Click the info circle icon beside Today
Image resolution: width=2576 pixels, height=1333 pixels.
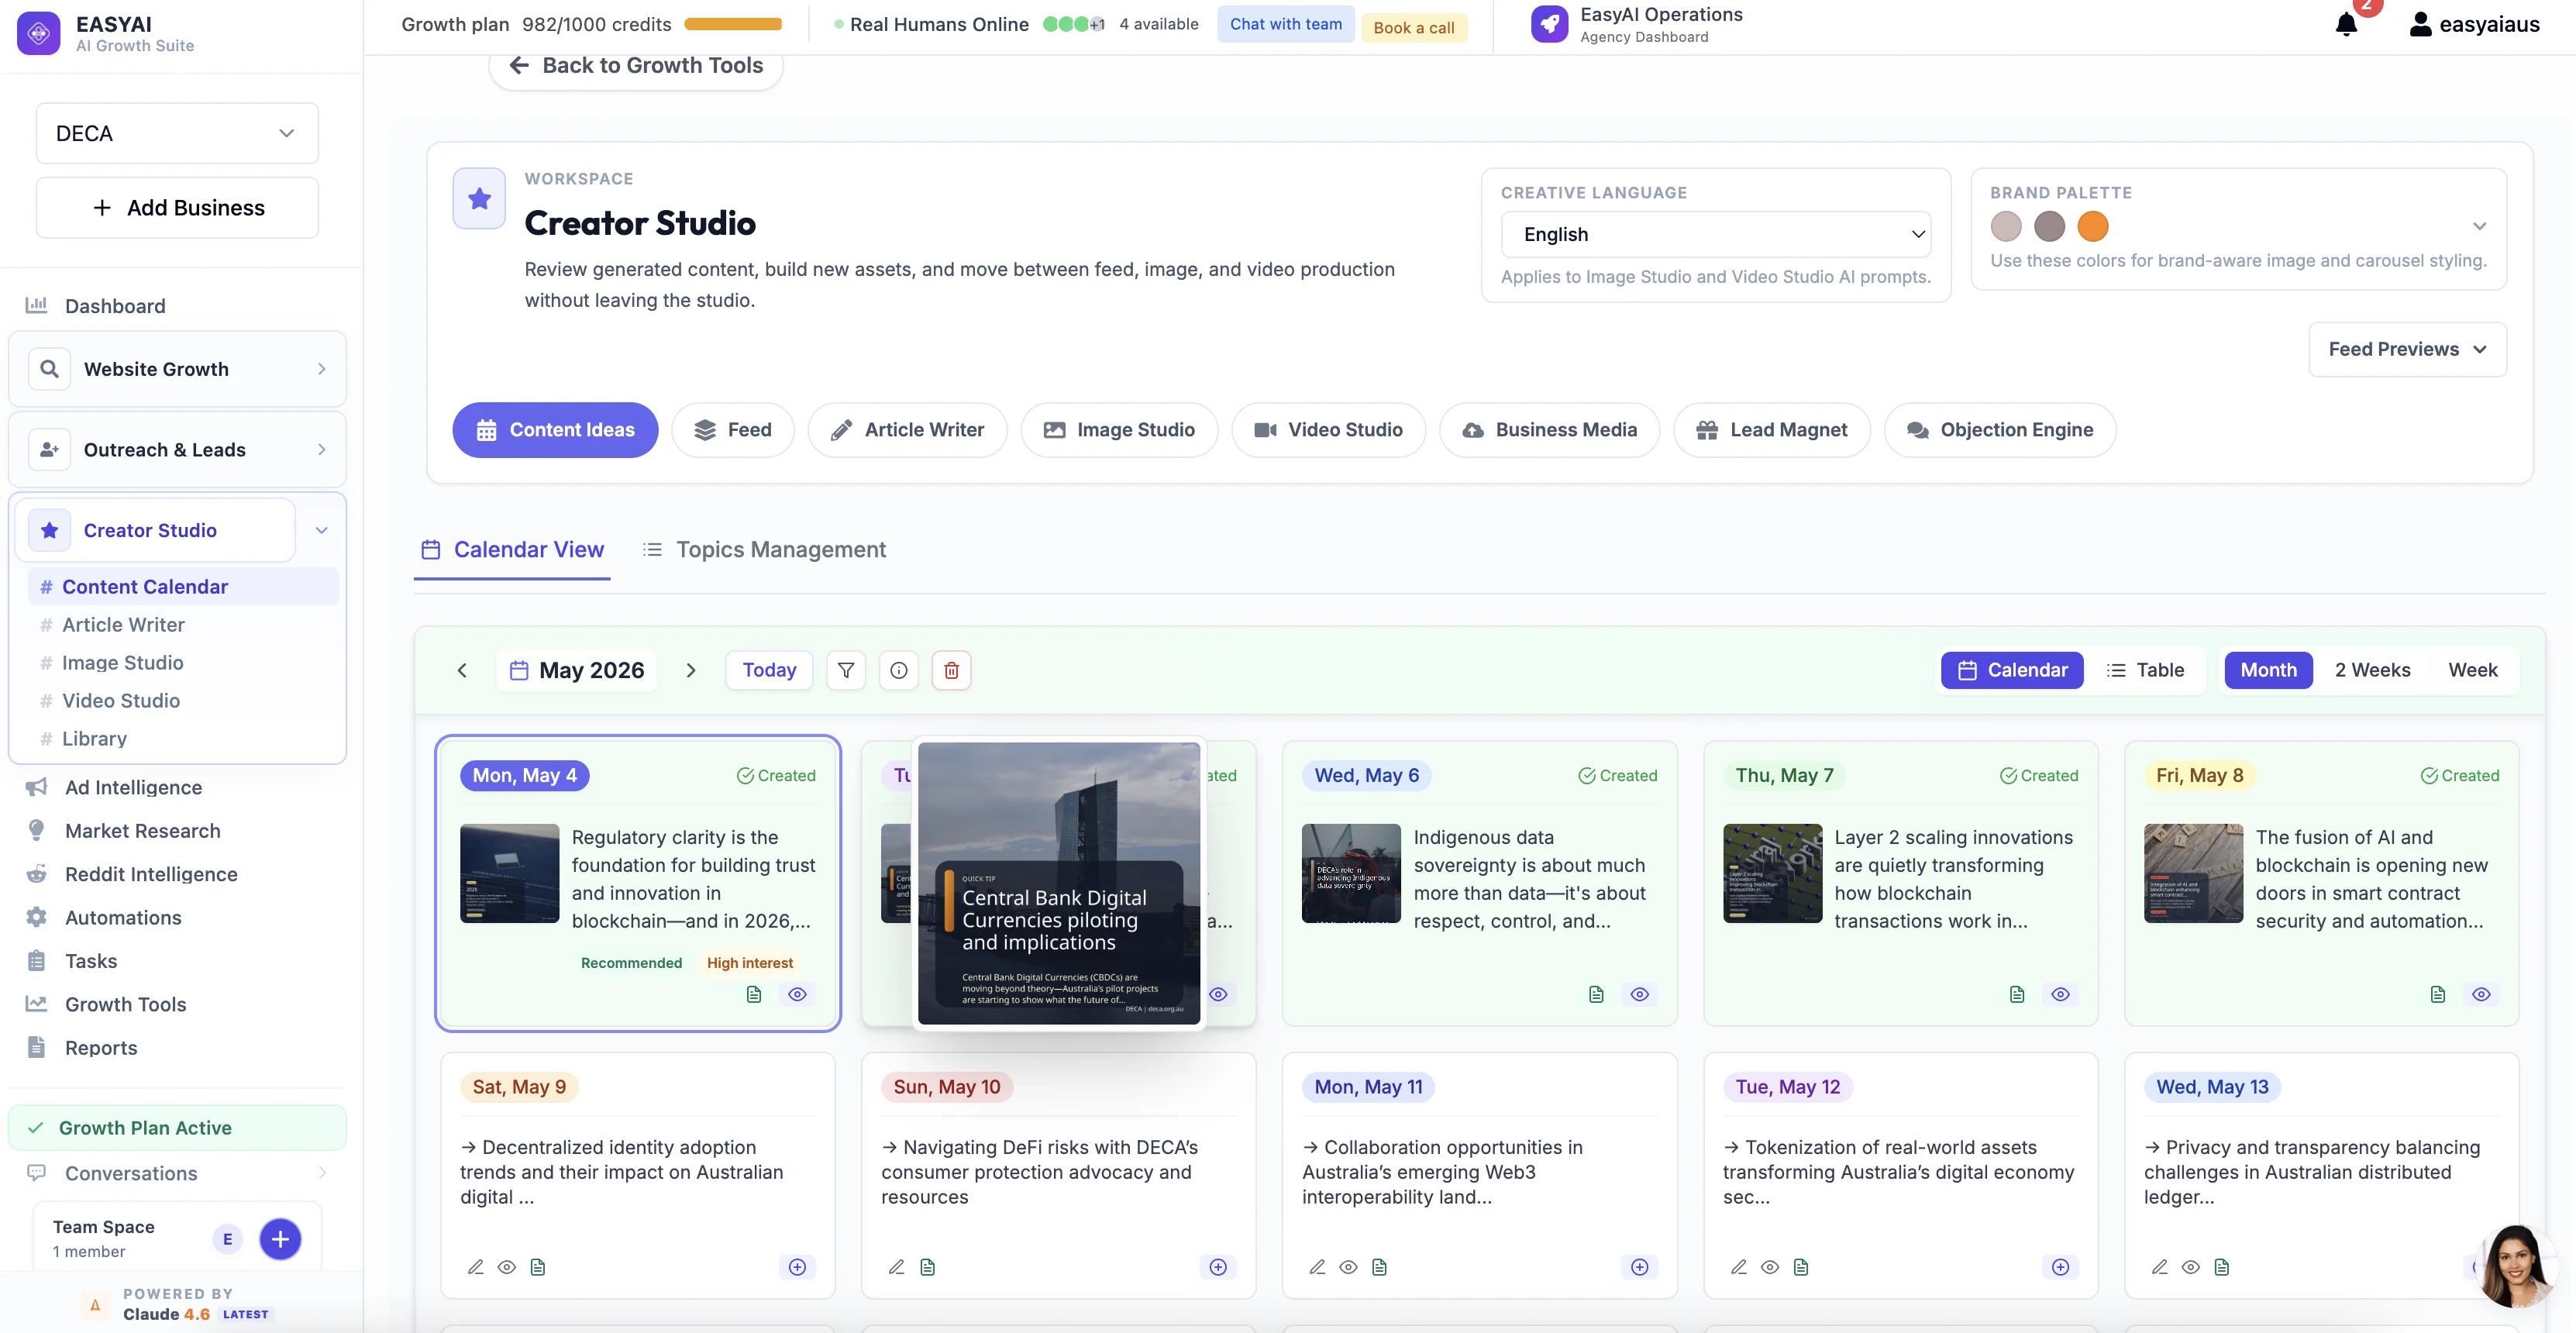[899, 670]
